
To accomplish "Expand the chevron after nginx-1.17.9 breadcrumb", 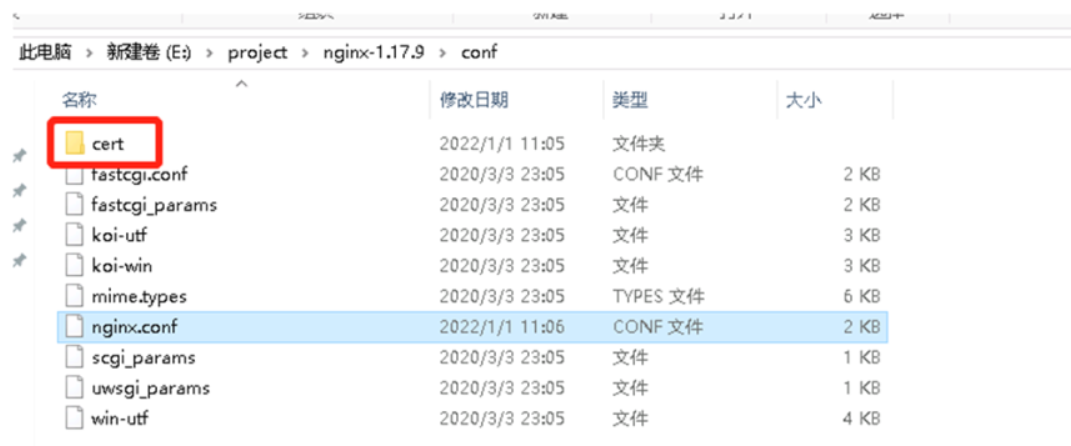I will pos(443,53).
